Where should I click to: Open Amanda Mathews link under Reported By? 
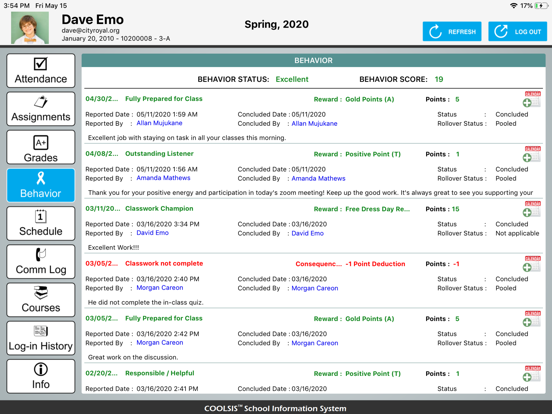tap(163, 178)
